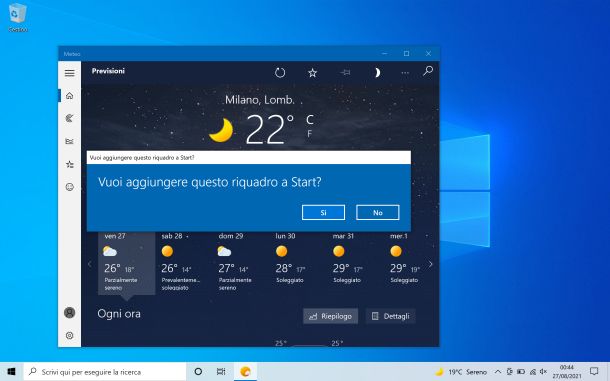610x381 pixels.
Task: Open the location search magnifier icon
Action: pyautogui.click(x=428, y=71)
